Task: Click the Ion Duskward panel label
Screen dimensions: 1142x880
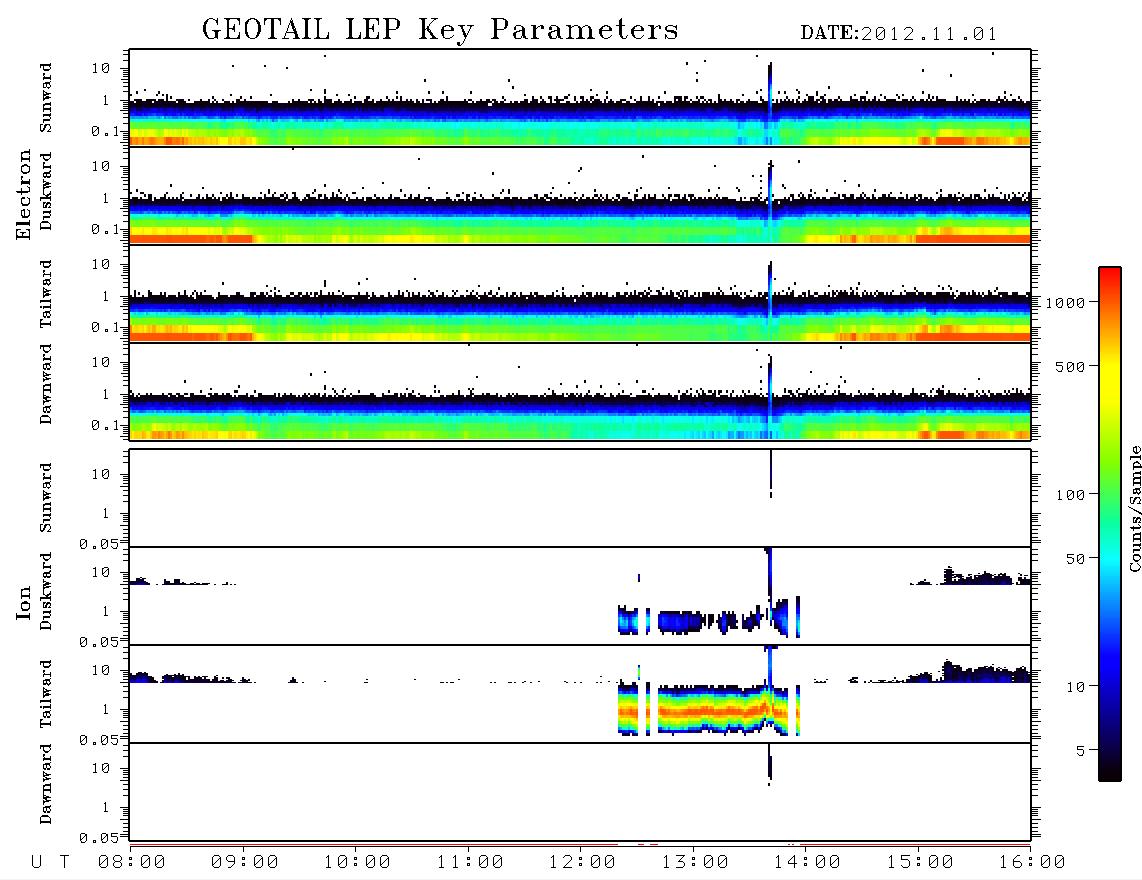Action: (x=46, y=592)
